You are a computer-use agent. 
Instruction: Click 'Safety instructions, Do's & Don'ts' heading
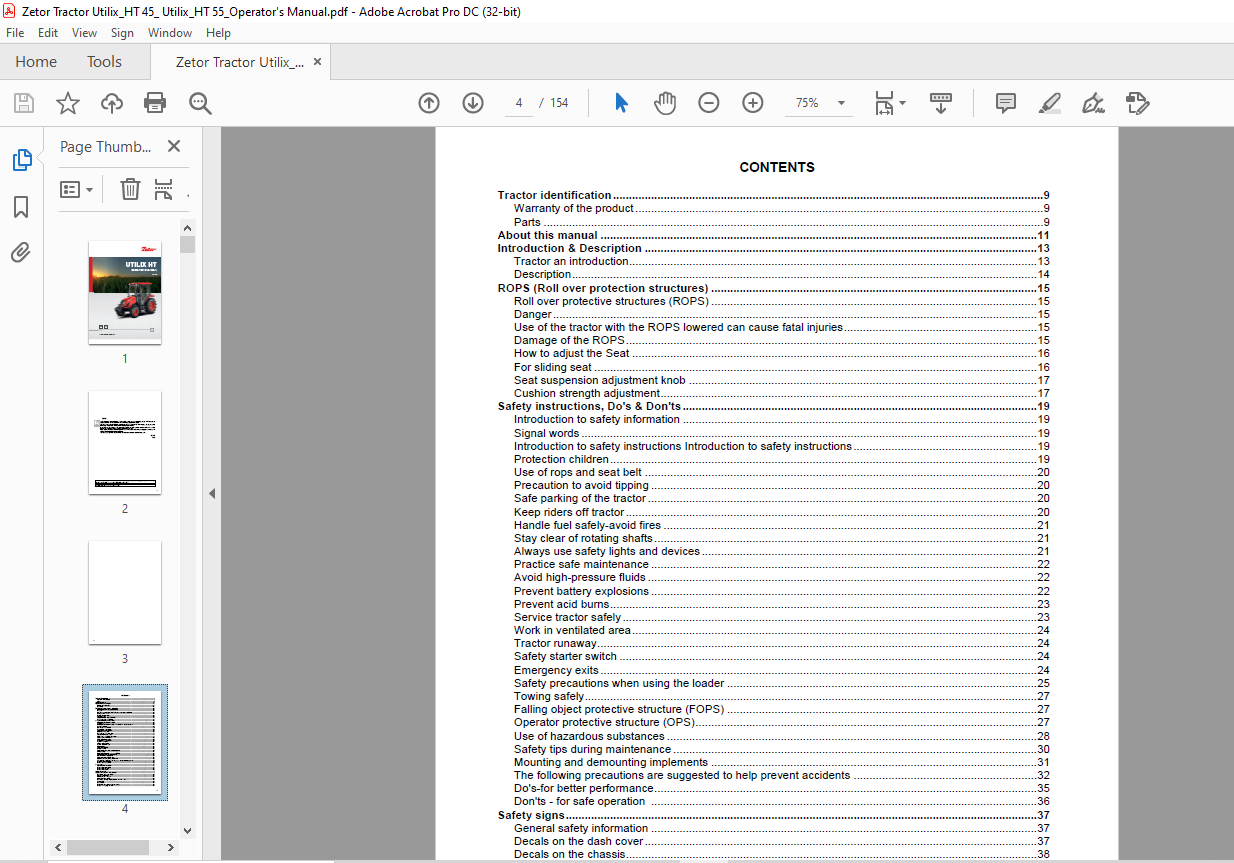point(773,406)
